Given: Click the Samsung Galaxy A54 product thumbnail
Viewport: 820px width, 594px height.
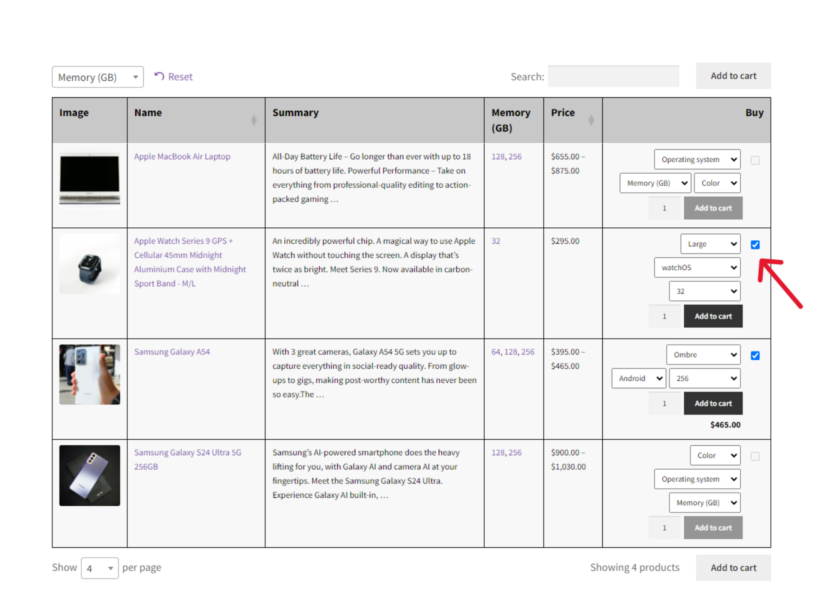Looking at the screenshot, I should click(x=89, y=375).
